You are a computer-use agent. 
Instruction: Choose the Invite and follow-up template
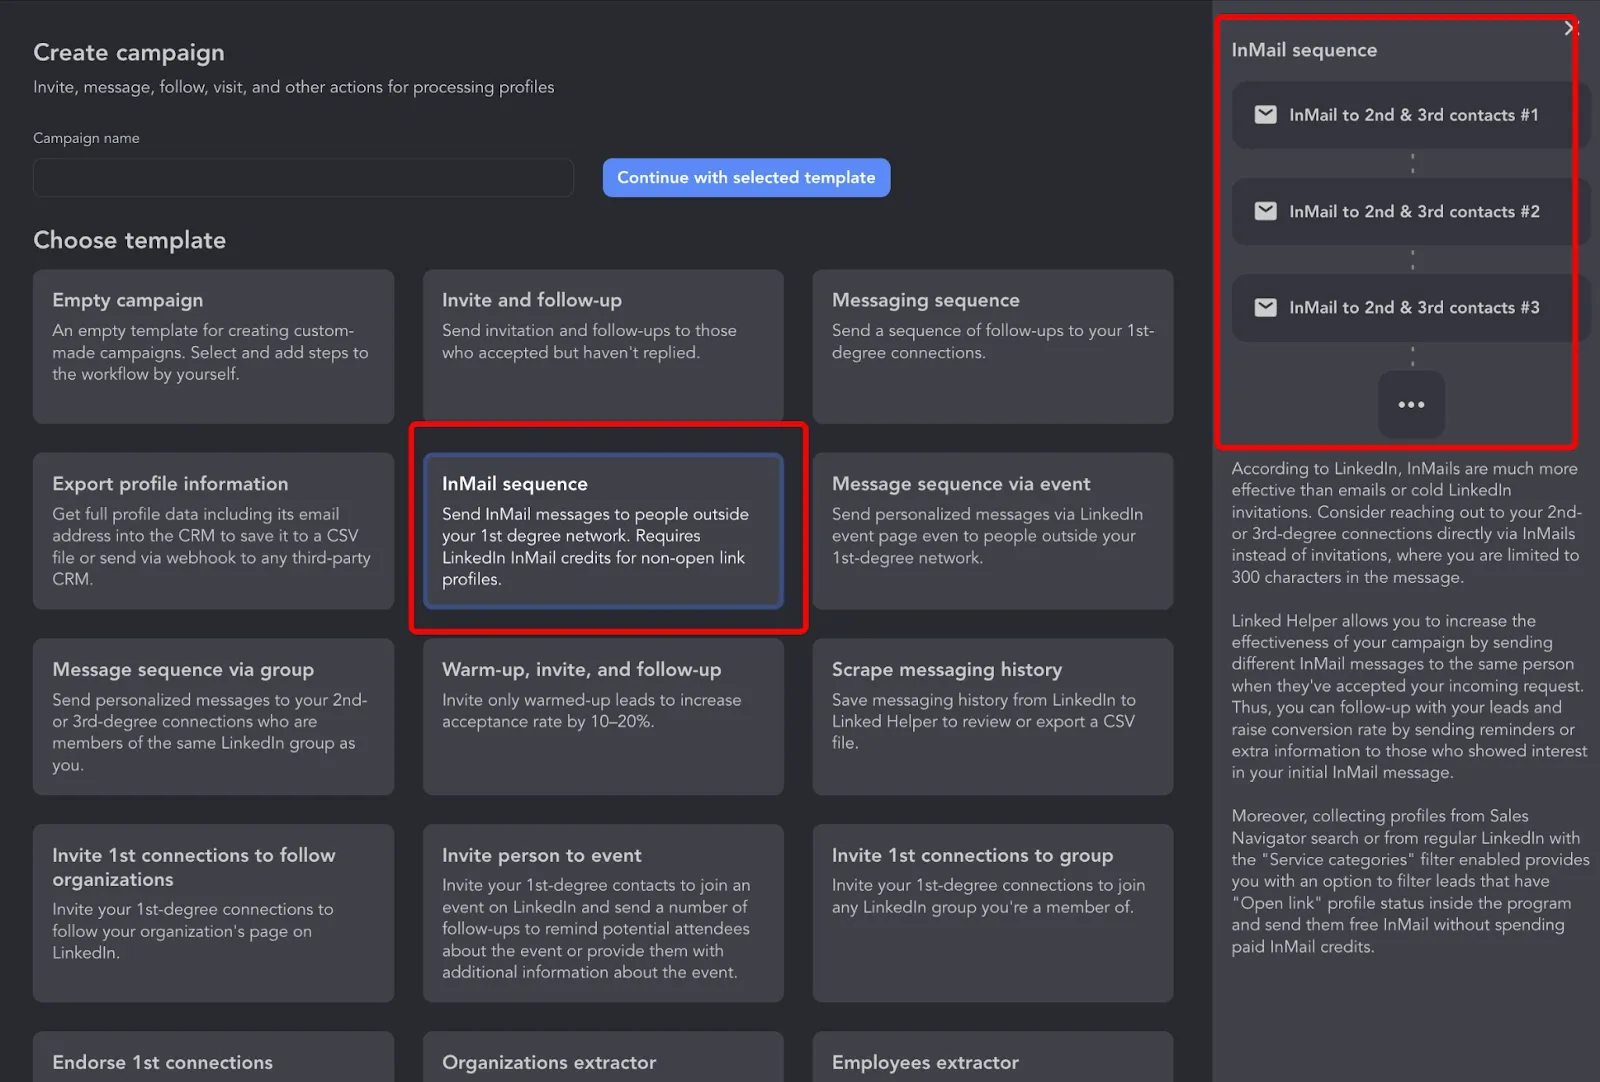[603, 346]
